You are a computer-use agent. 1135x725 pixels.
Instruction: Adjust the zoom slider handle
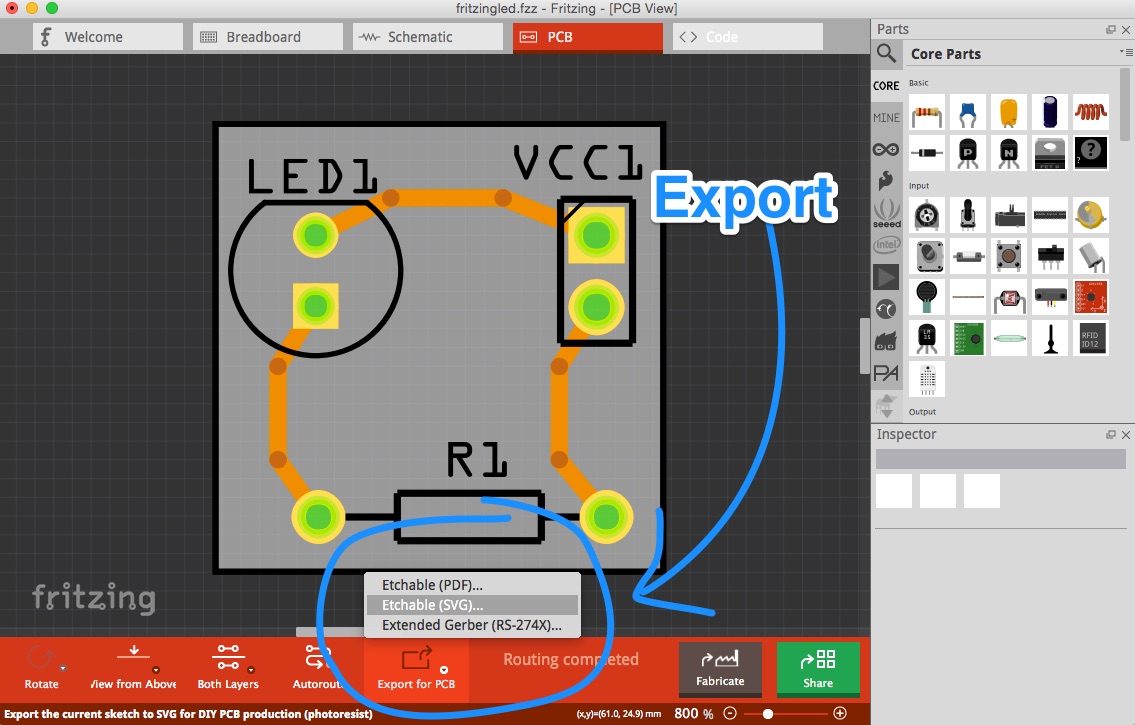768,713
